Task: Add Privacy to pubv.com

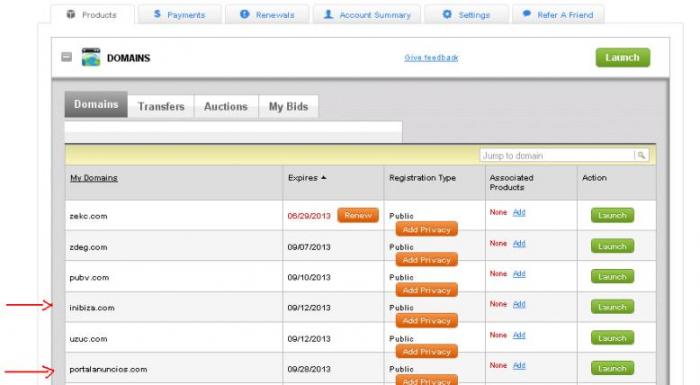Action: click(427, 290)
